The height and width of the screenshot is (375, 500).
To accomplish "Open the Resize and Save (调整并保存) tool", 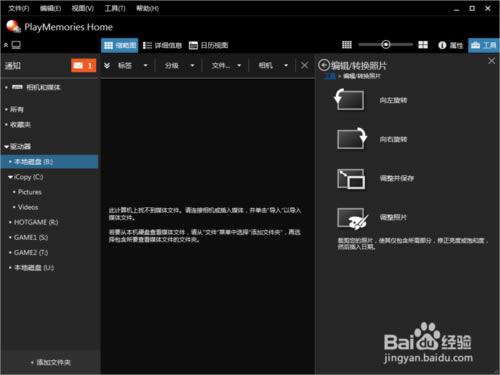I will pyautogui.click(x=351, y=179).
